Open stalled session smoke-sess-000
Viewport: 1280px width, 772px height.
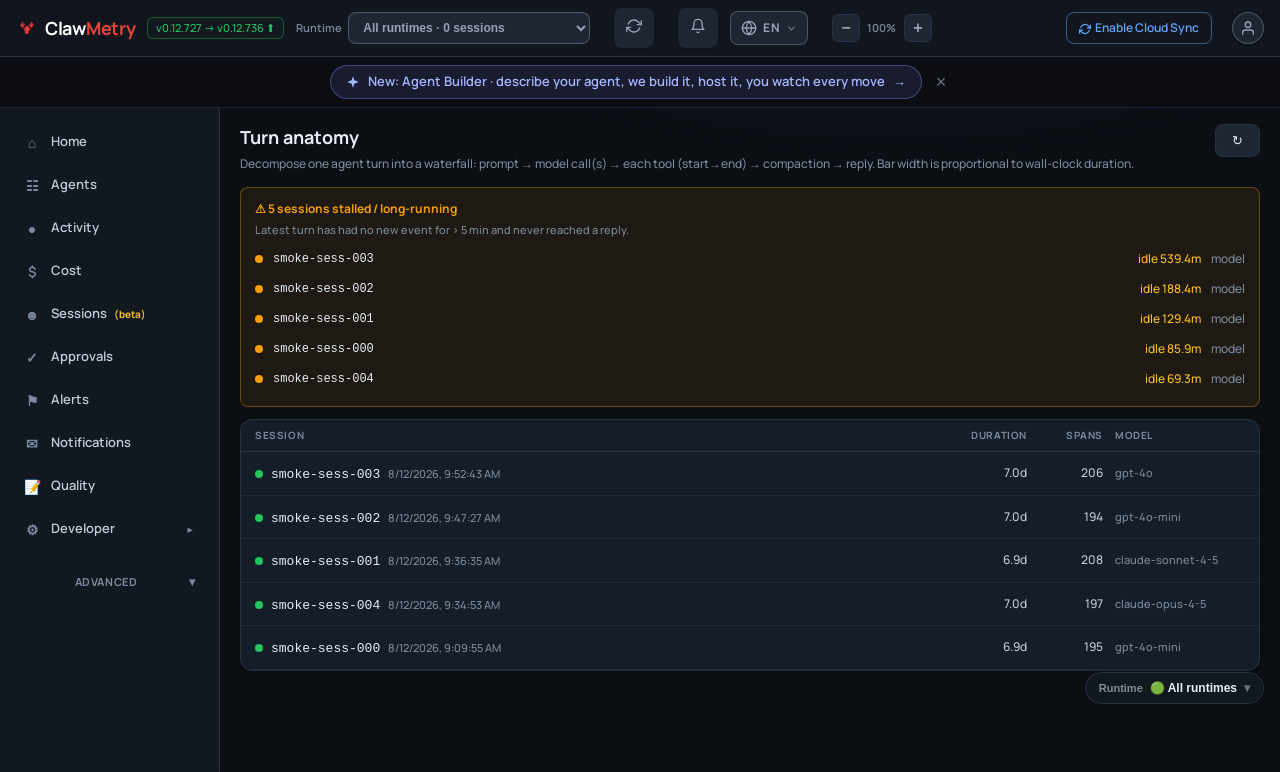coord(750,349)
